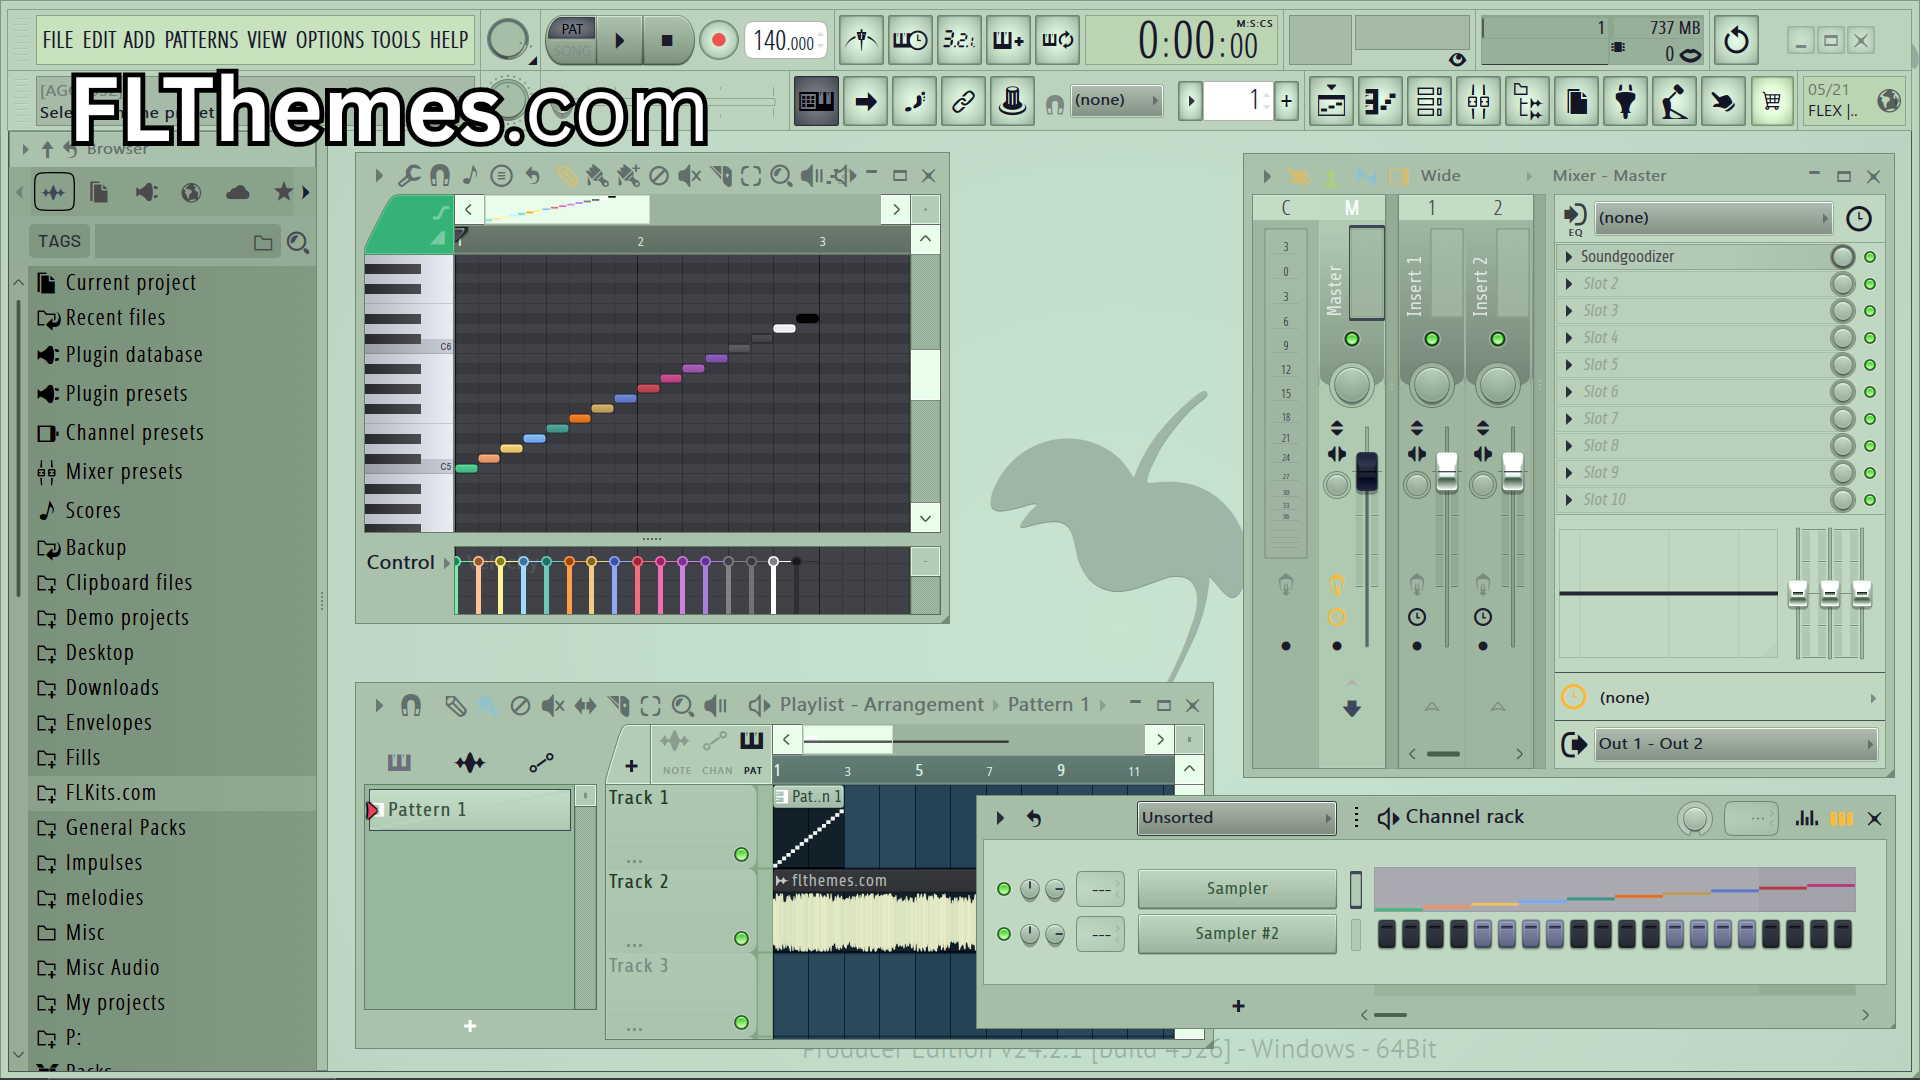The width and height of the screenshot is (1920, 1080).
Task: Open the HELP menu
Action: [x=449, y=40]
